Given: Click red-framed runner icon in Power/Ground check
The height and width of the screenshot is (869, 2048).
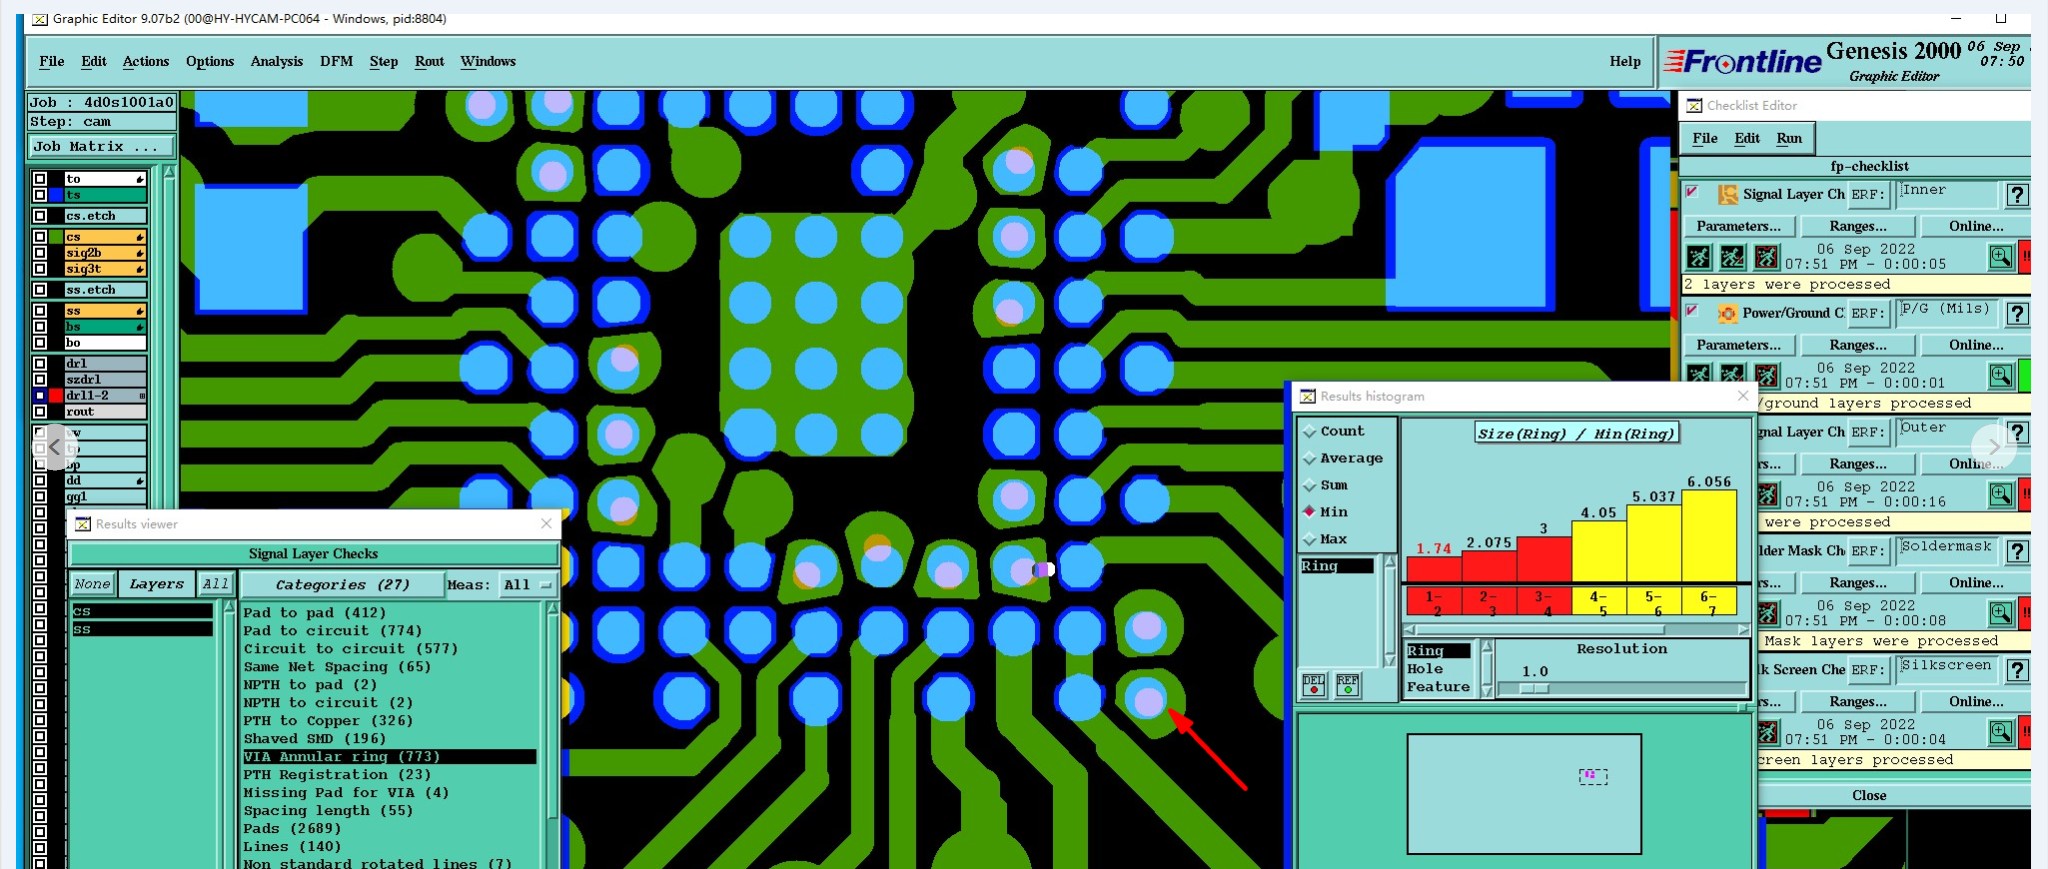Looking at the screenshot, I should point(1767,376).
